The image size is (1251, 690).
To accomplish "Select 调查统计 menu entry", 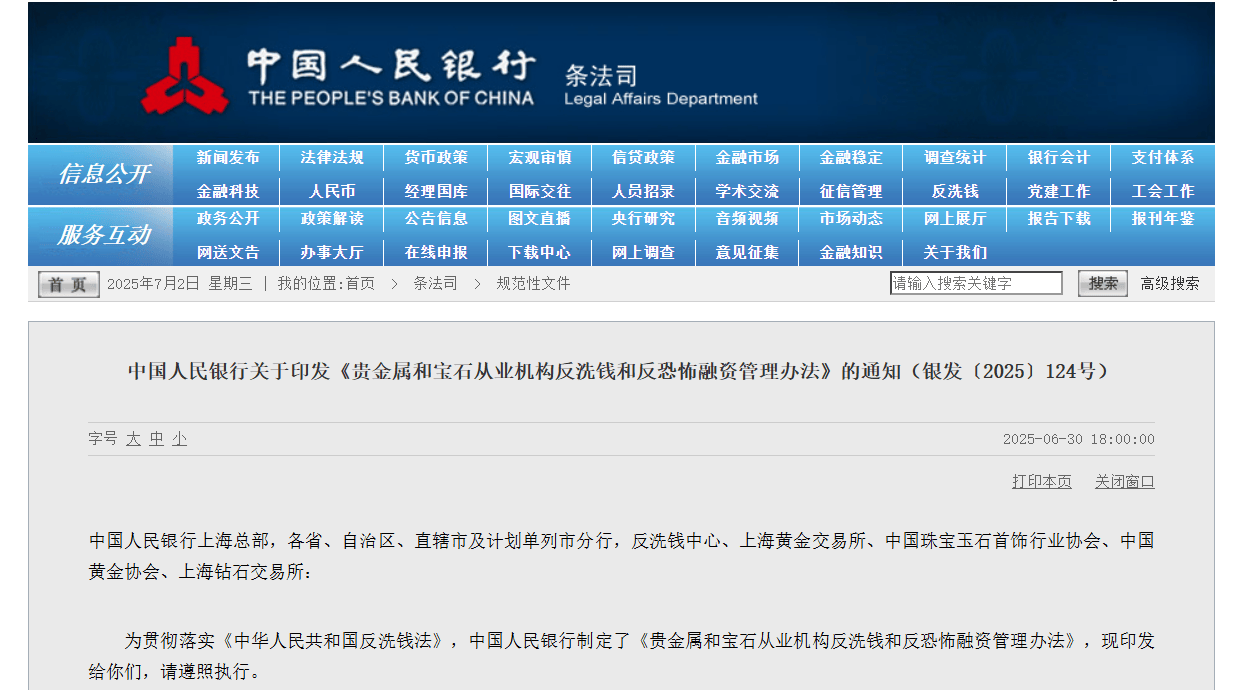I will (955, 158).
